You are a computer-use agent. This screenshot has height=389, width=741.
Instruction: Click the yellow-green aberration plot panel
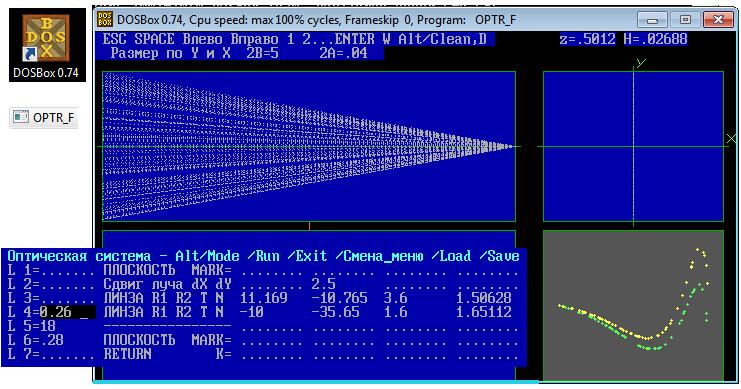pyautogui.click(x=633, y=305)
